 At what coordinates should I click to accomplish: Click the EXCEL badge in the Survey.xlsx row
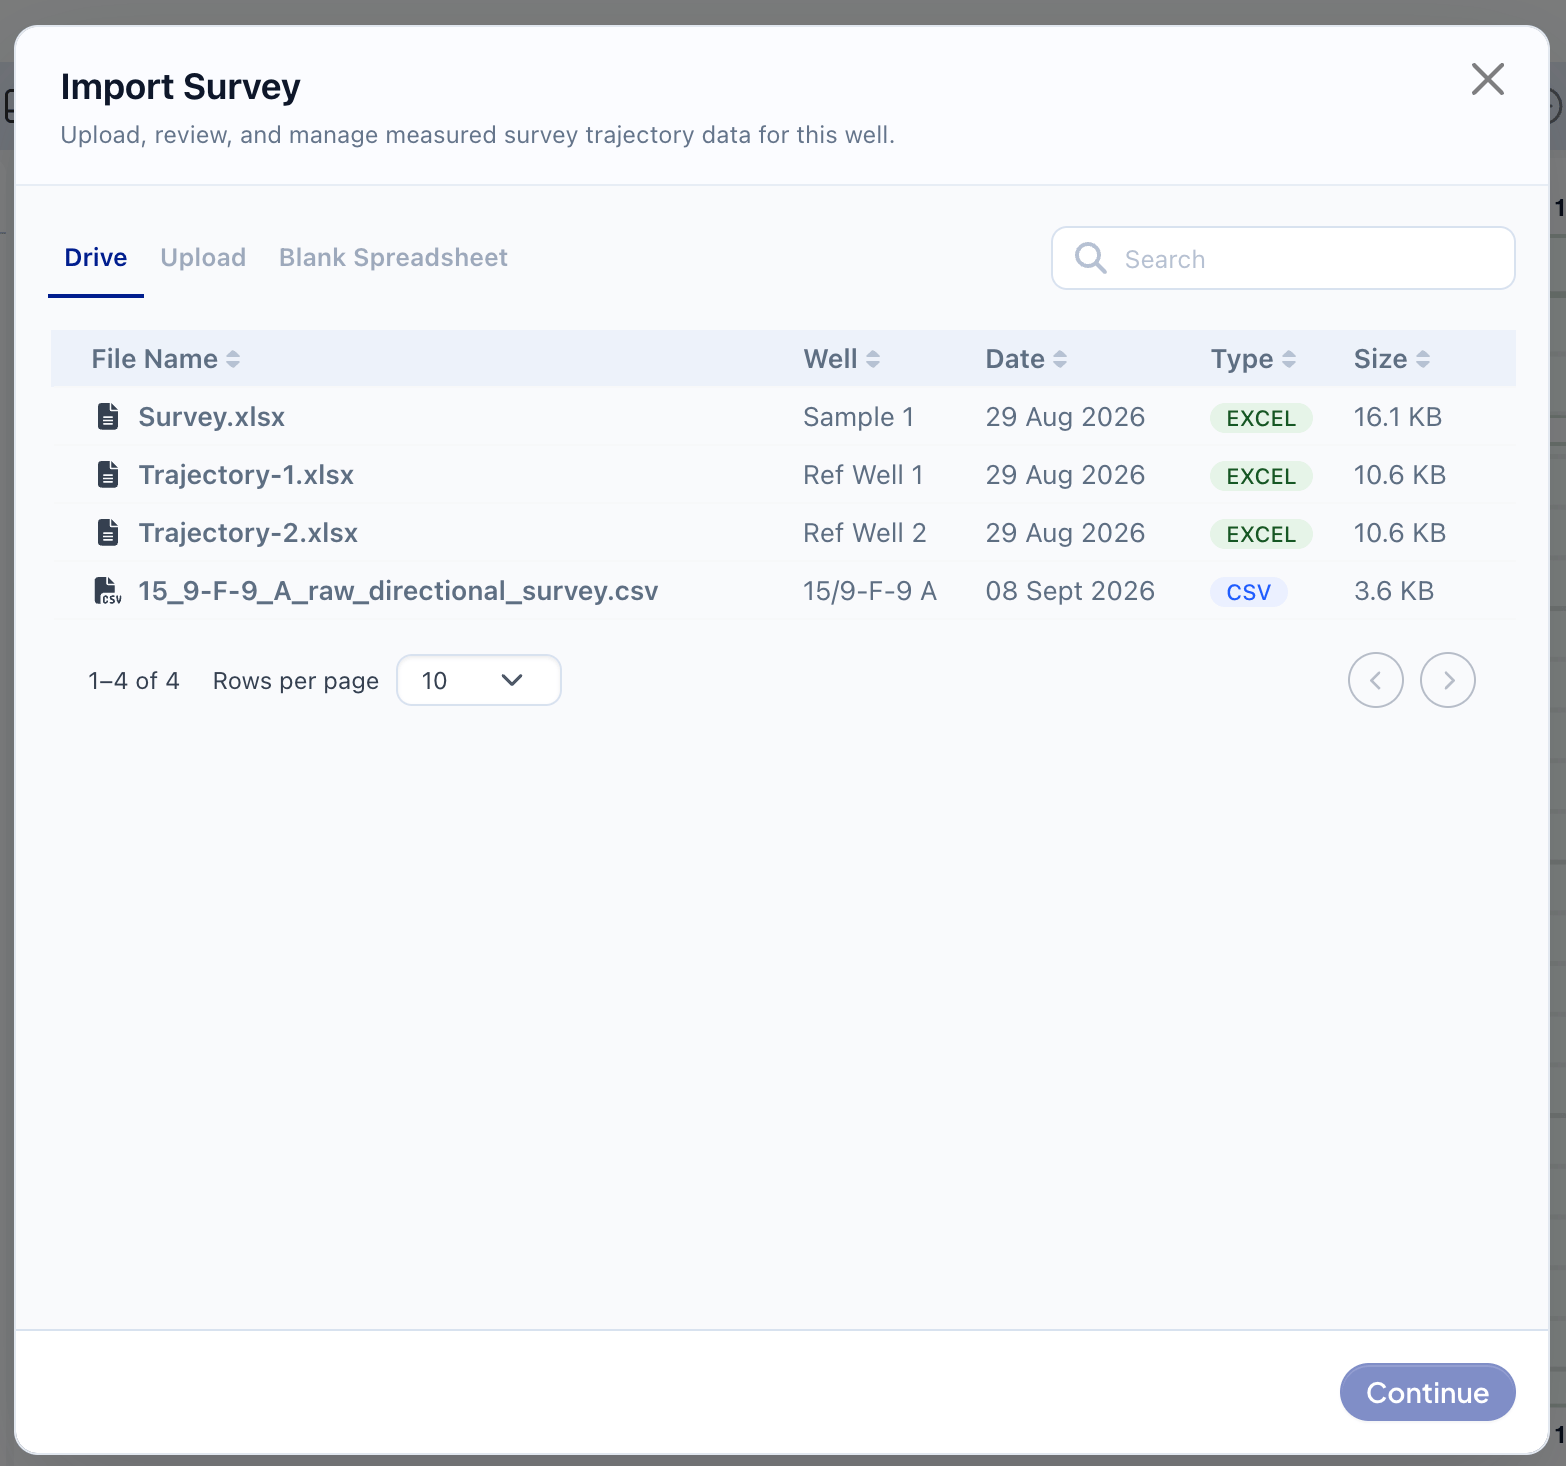click(1261, 418)
